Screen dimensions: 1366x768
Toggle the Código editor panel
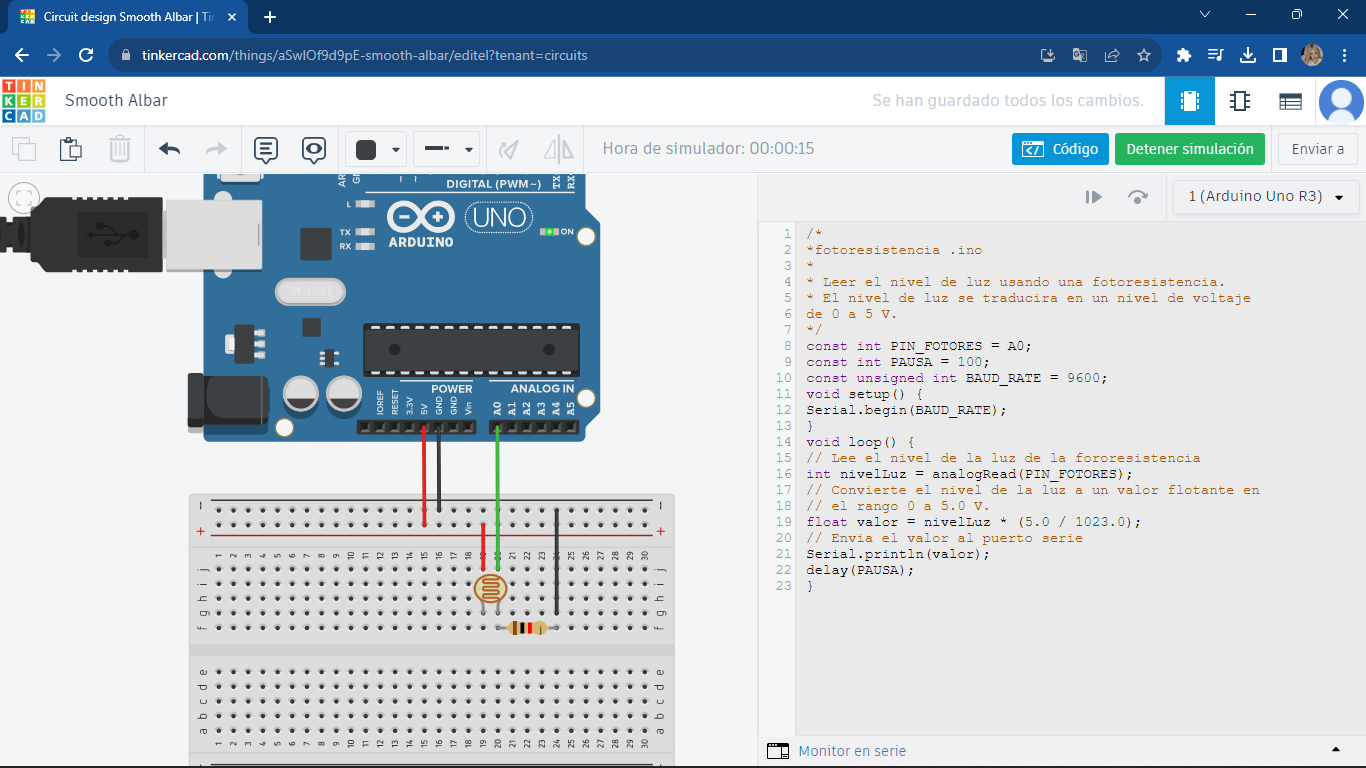click(1060, 149)
